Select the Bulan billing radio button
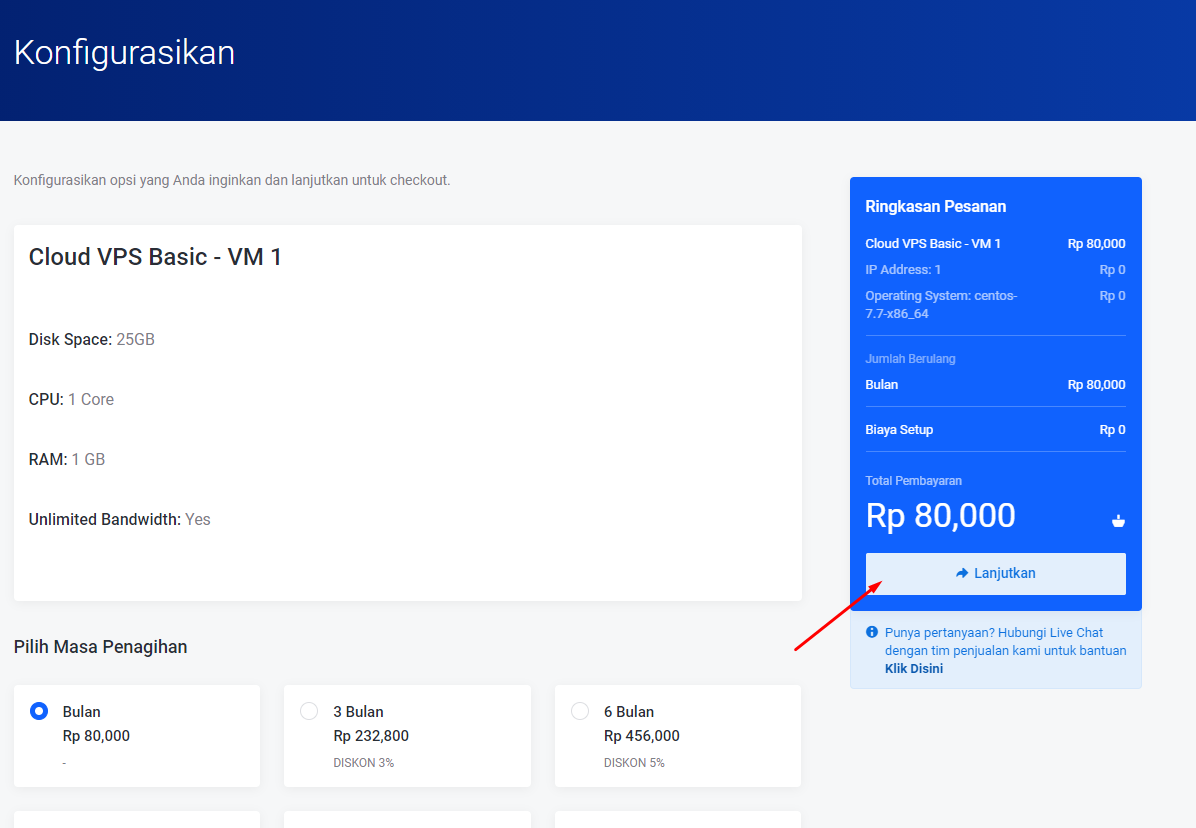 pos(39,712)
